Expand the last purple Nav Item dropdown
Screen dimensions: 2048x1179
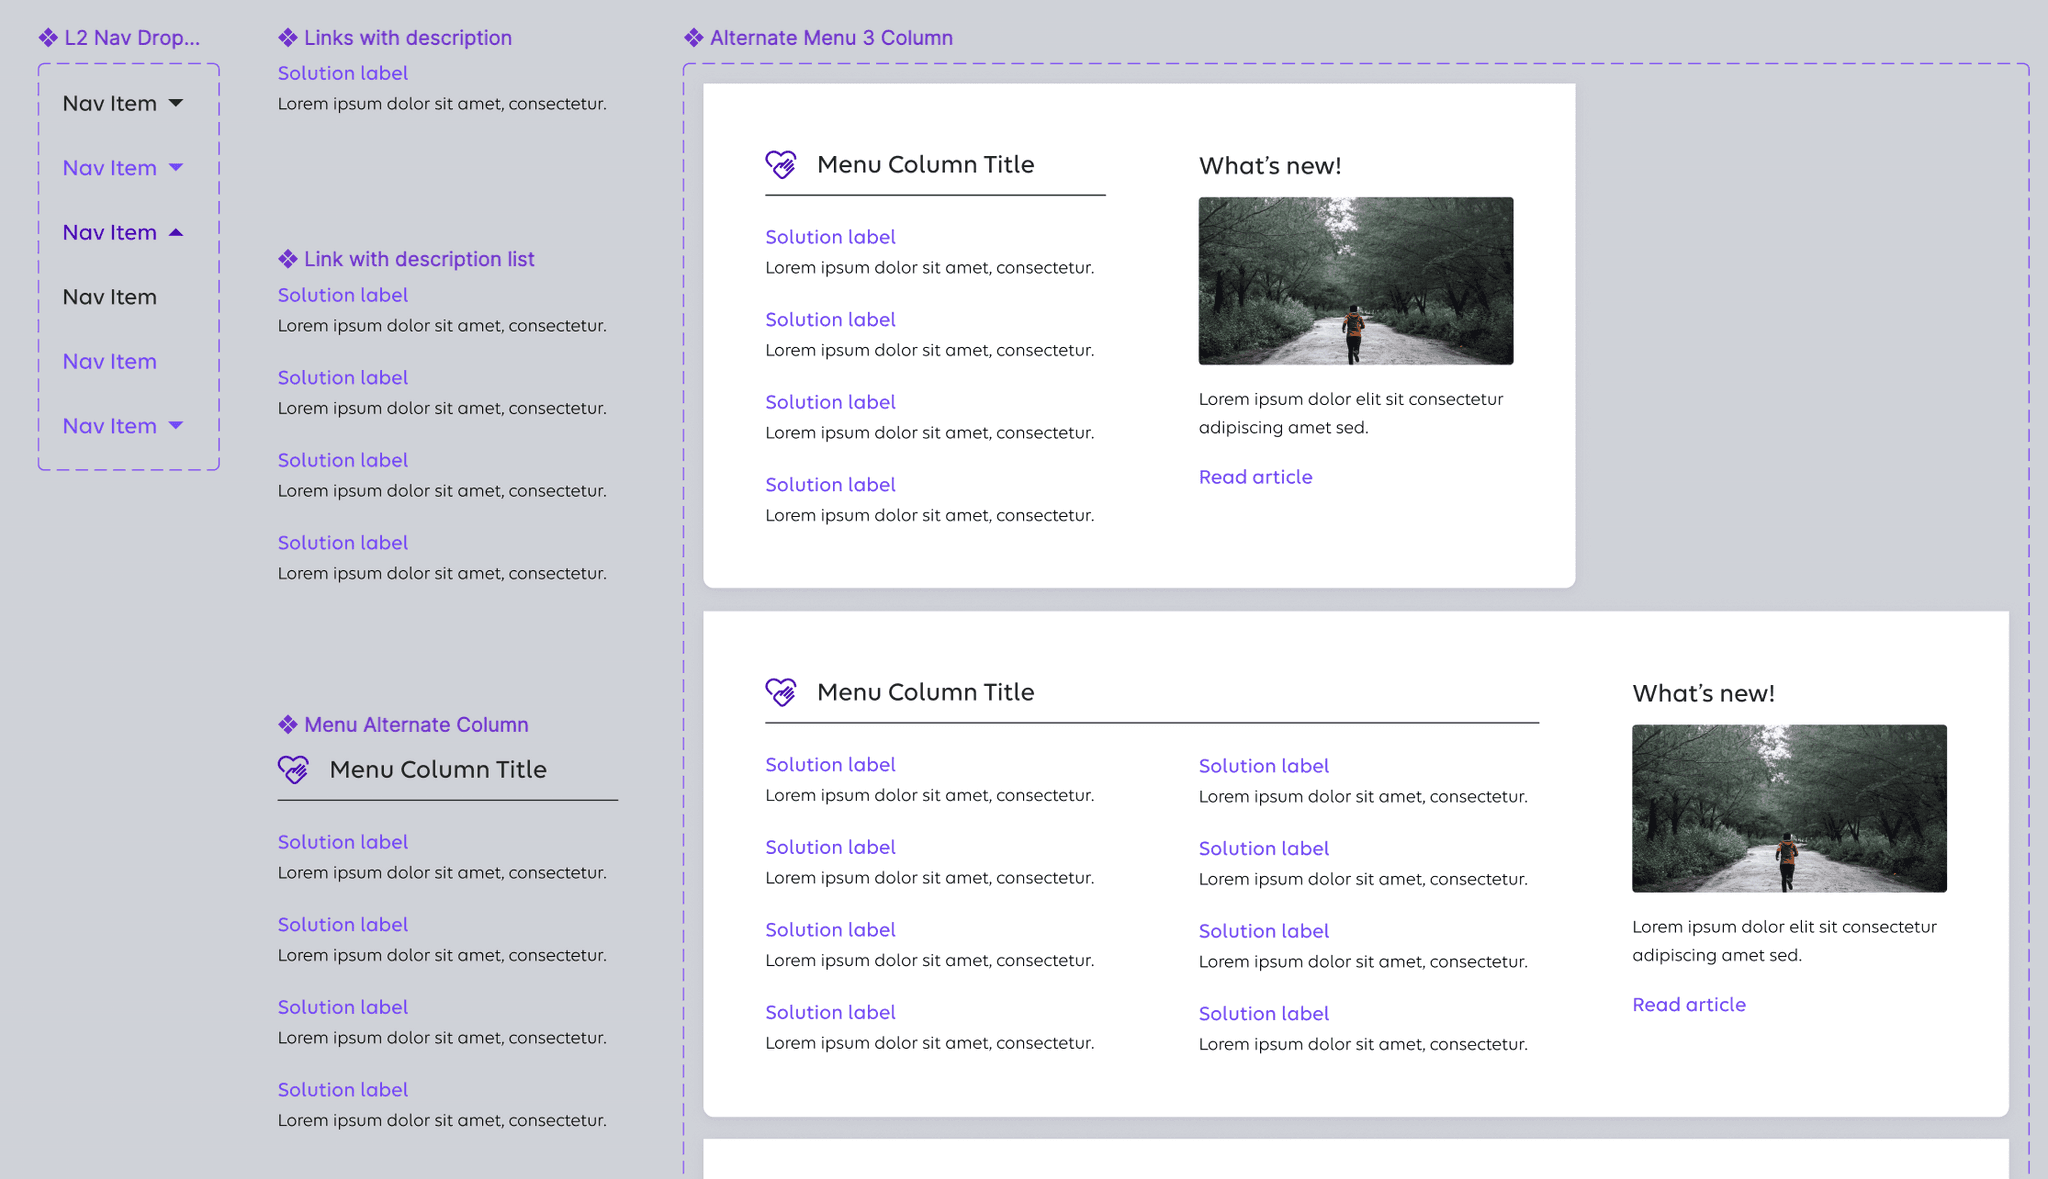tap(176, 426)
